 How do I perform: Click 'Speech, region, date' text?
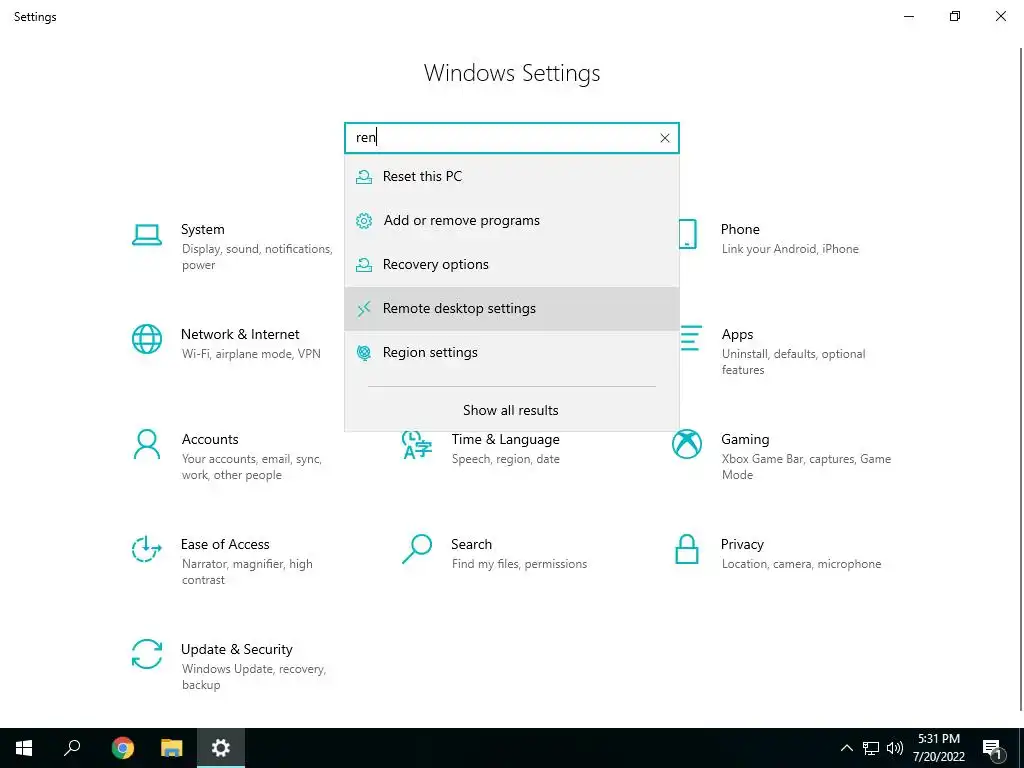click(505, 459)
